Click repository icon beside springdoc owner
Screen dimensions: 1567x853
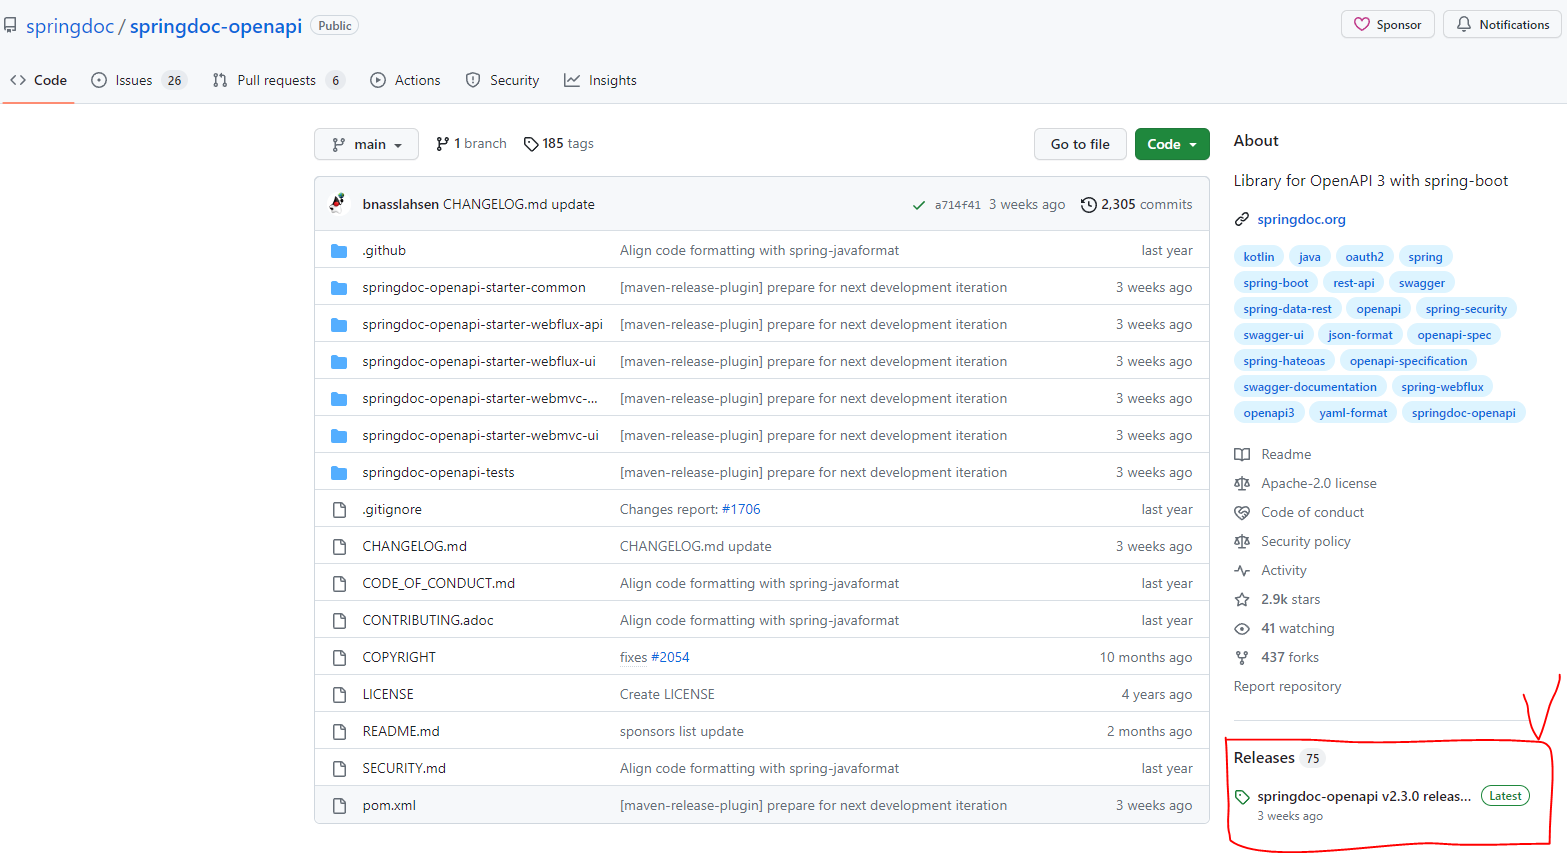click(10, 25)
